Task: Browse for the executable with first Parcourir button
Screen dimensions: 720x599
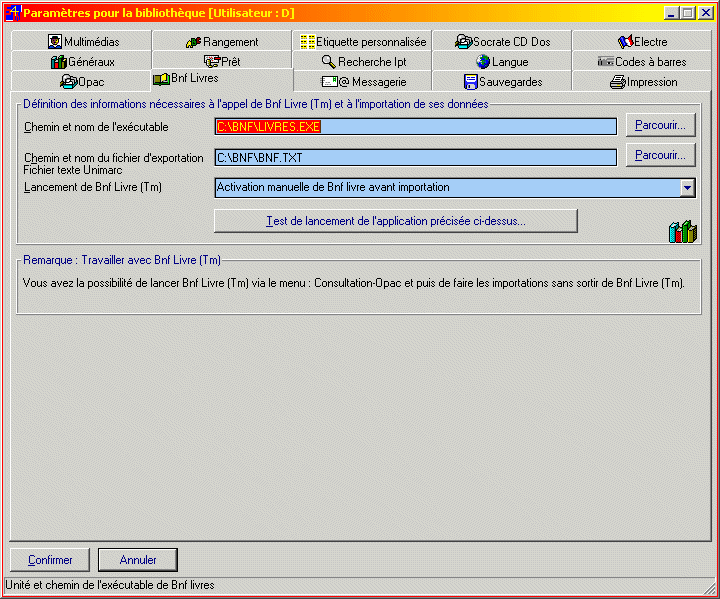Action: coord(660,125)
